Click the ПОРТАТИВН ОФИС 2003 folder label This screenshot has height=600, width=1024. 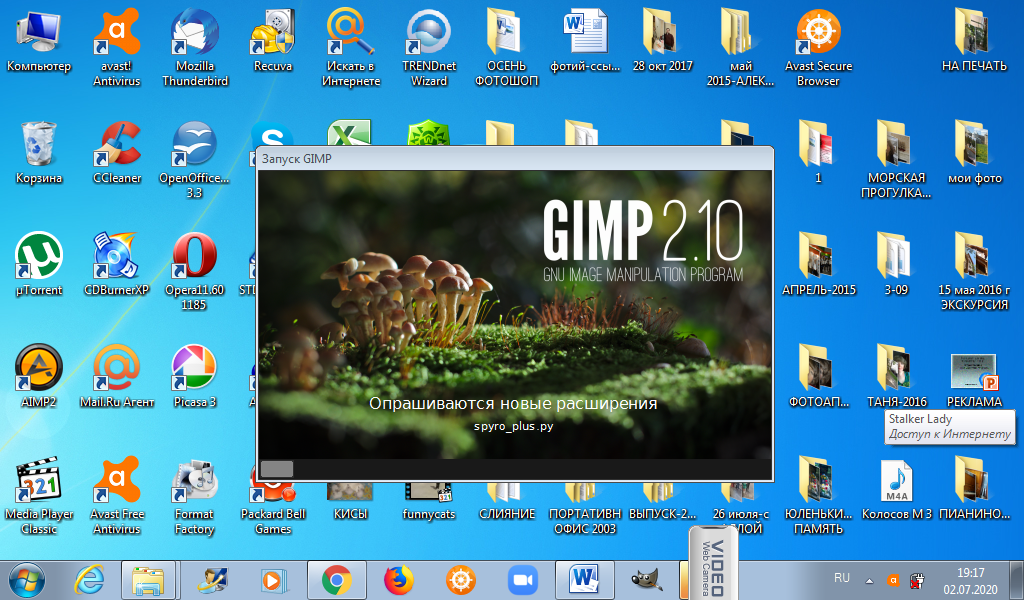tap(585, 522)
